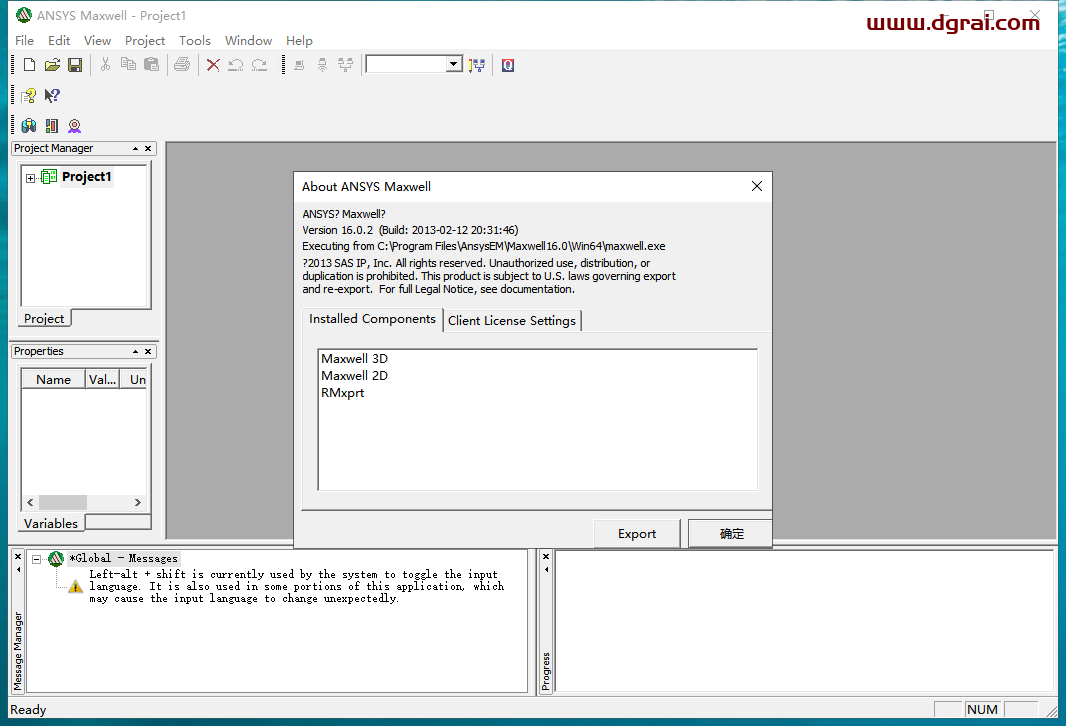Screen dimensions: 1066x726
Task: Click the Val... column header in Properties
Action: pos(102,379)
